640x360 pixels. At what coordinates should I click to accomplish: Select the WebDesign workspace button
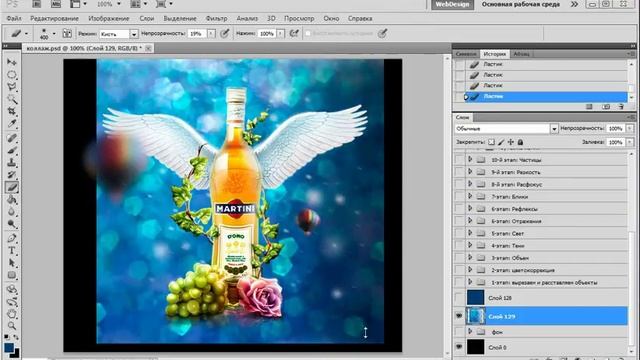pos(453,4)
